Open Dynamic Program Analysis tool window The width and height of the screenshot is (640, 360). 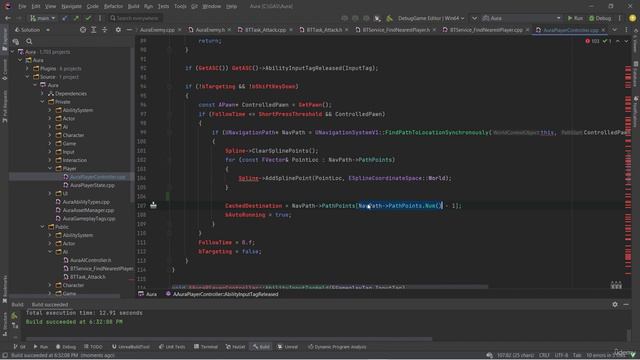[x=337, y=347]
